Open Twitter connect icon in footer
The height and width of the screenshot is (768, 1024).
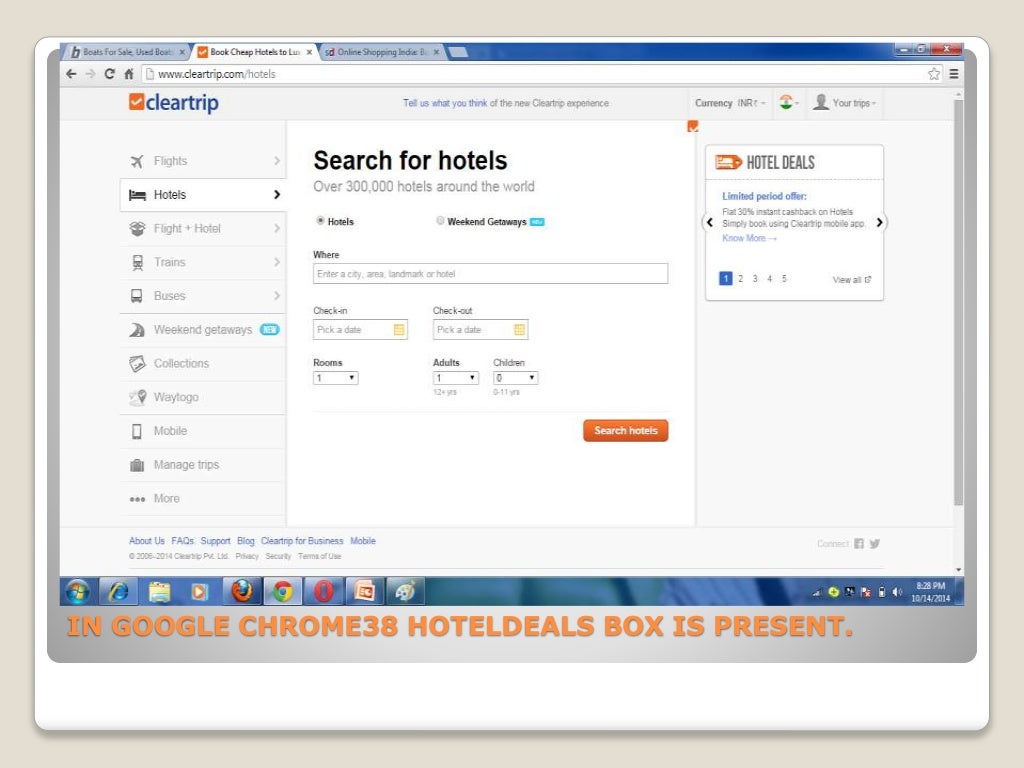[x=874, y=543]
